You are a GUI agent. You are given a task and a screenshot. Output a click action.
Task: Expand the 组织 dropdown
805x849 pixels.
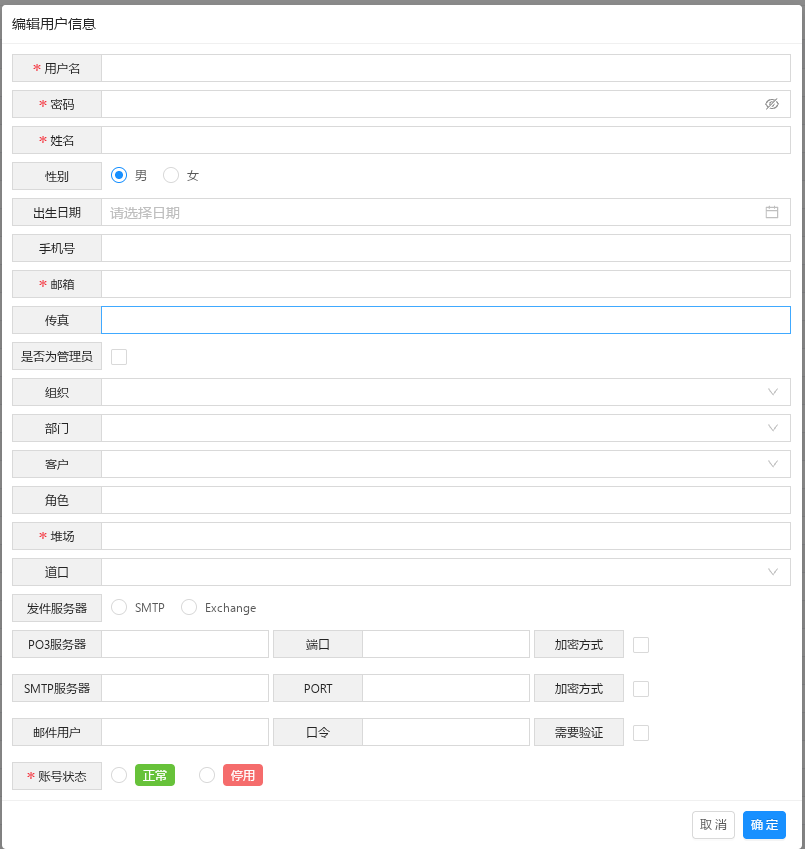(x=772, y=392)
